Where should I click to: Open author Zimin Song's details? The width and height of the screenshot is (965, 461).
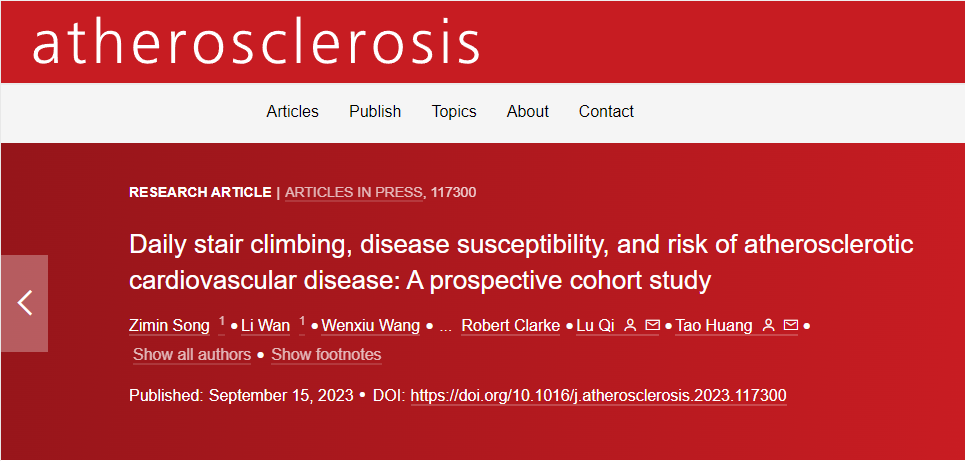pos(169,326)
